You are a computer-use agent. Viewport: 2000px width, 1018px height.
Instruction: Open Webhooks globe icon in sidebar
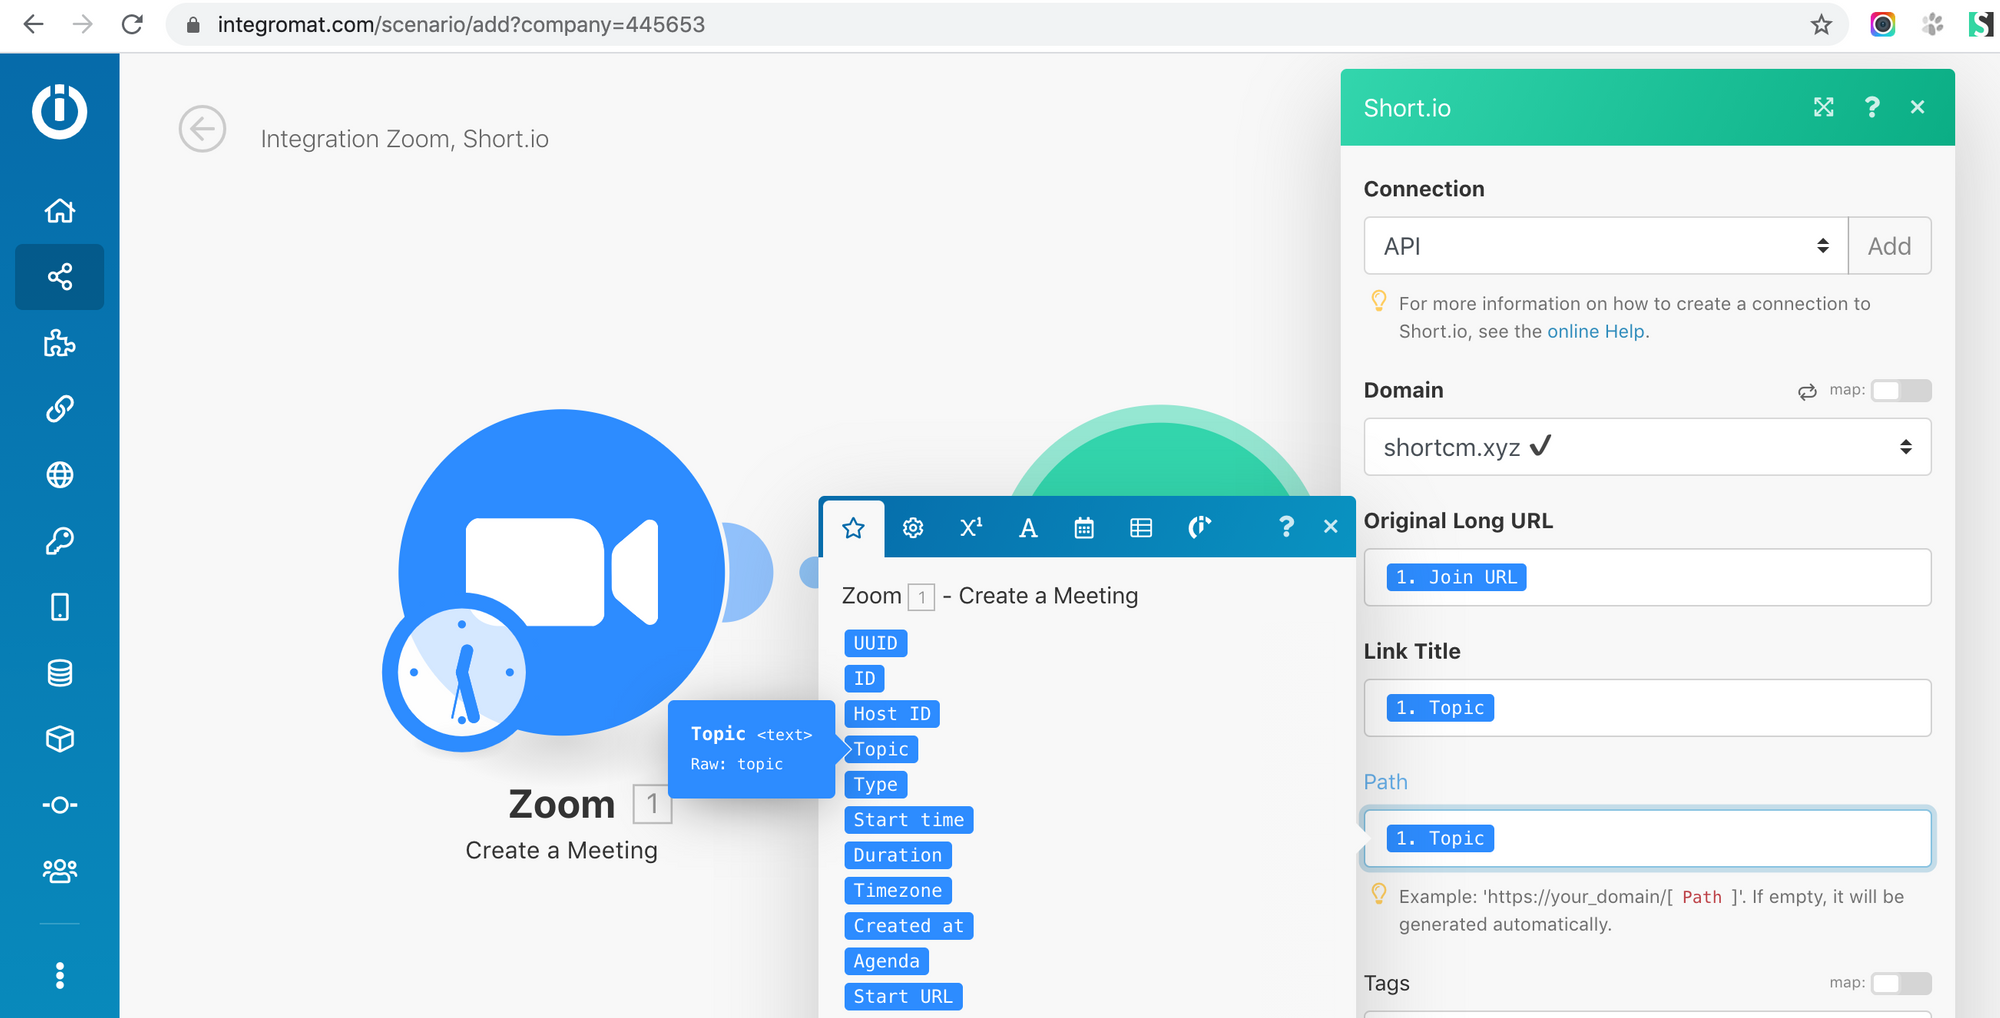(60, 475)
